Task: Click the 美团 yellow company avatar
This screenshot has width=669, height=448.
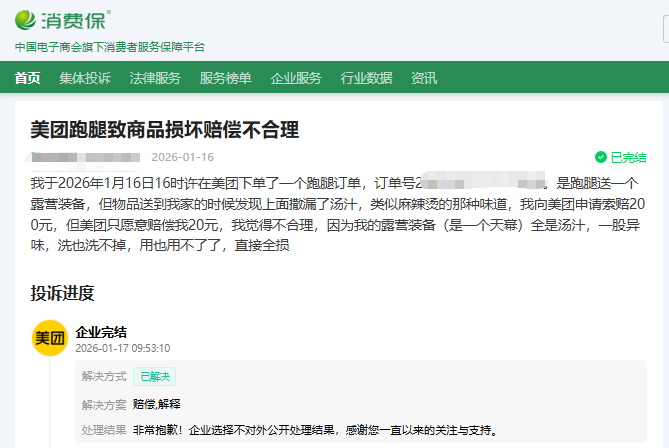Action: pyautogui.click(x=50, y=339)
